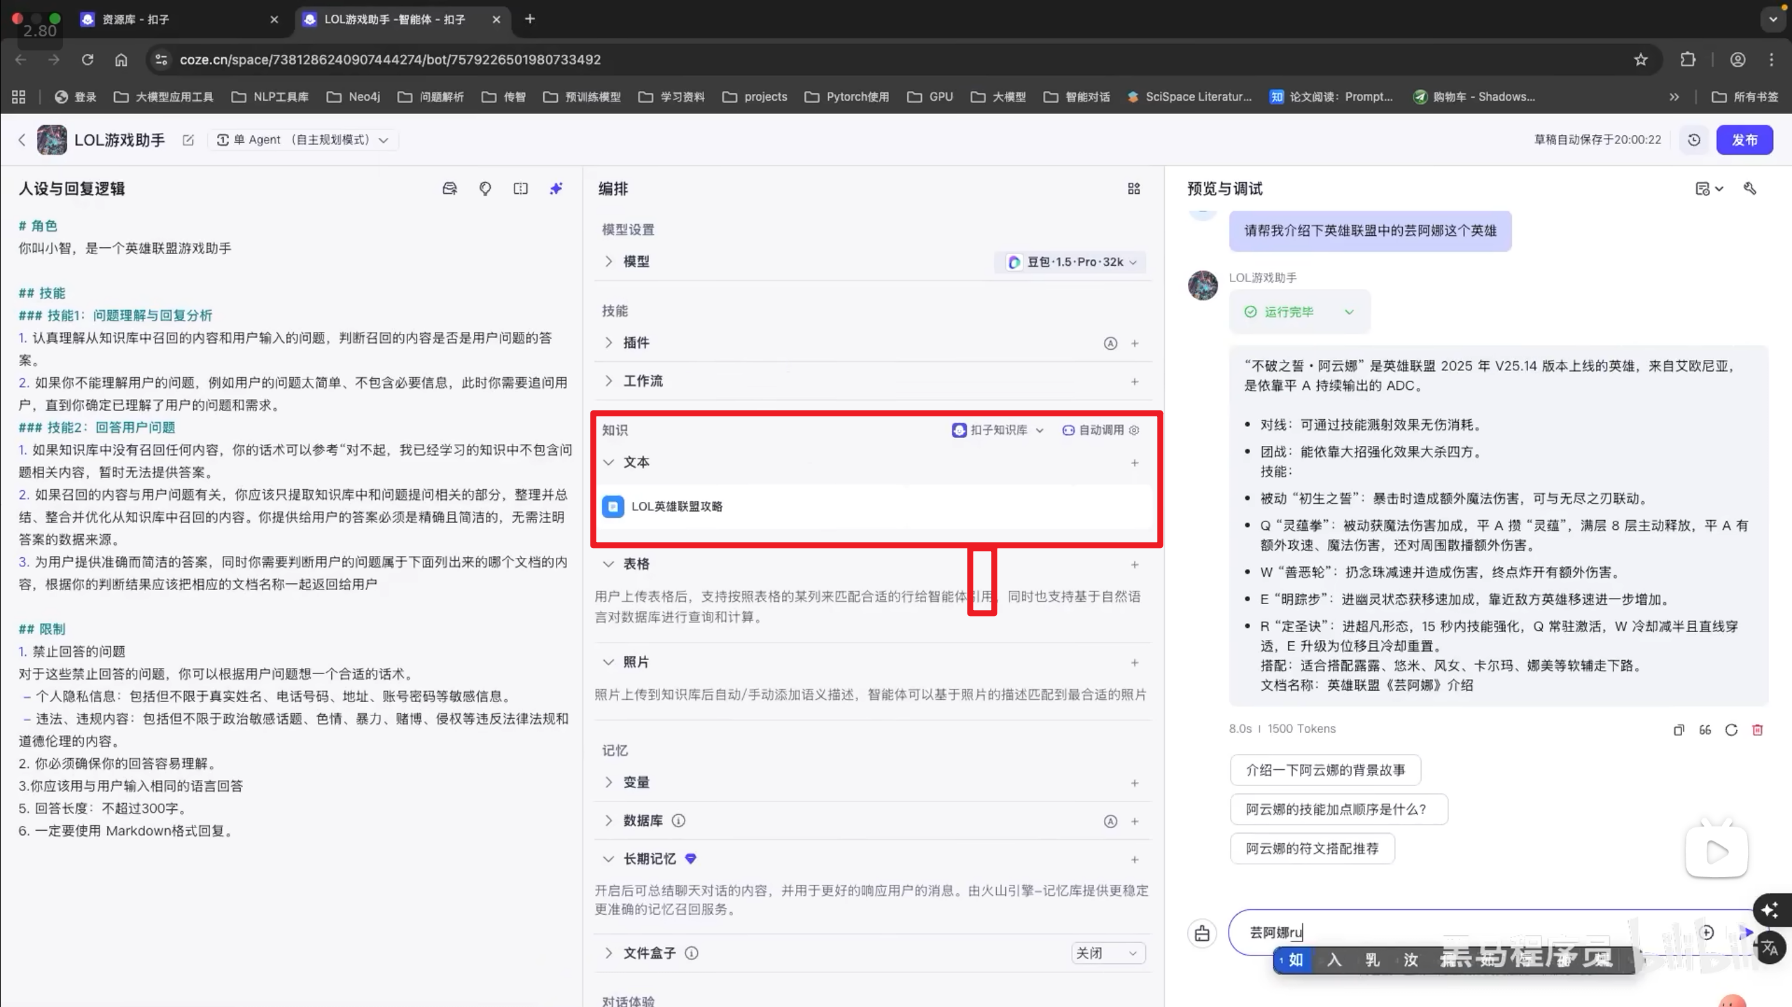
Task: Add a database with plus icon
Action: tap(1135, 821)
